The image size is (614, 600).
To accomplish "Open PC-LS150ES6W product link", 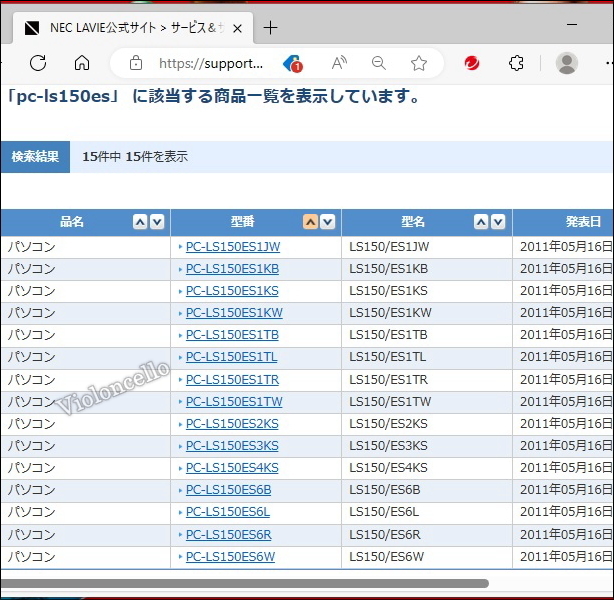I will coord(230,557).
